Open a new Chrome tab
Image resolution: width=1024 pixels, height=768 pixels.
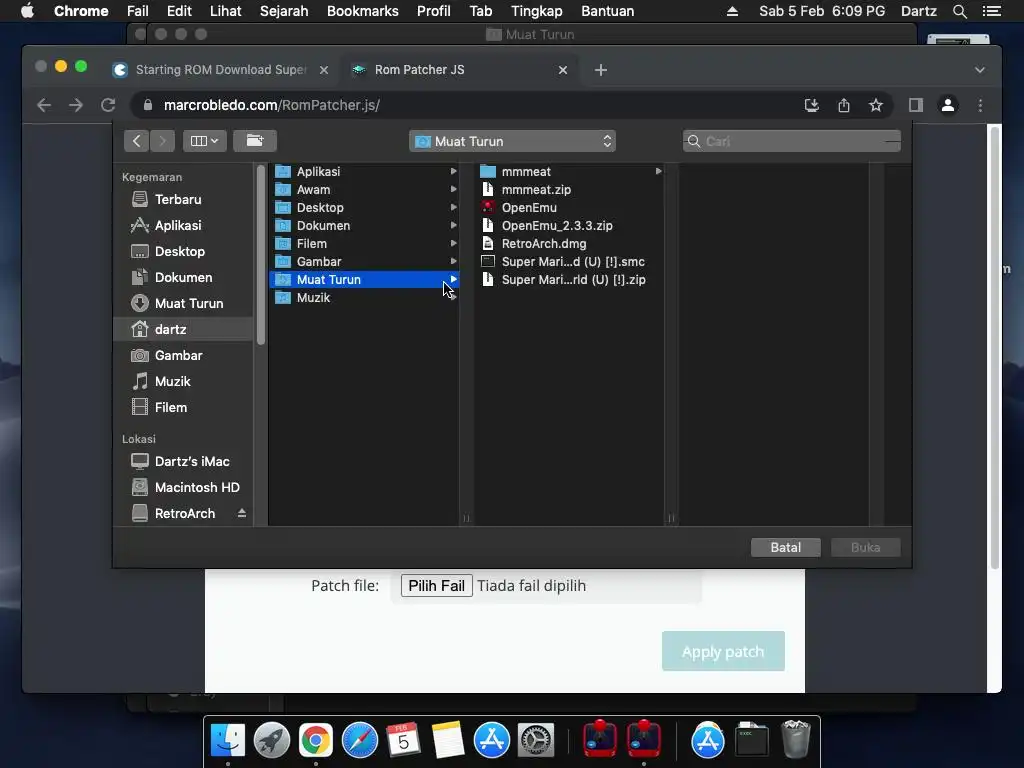[601, 70]
